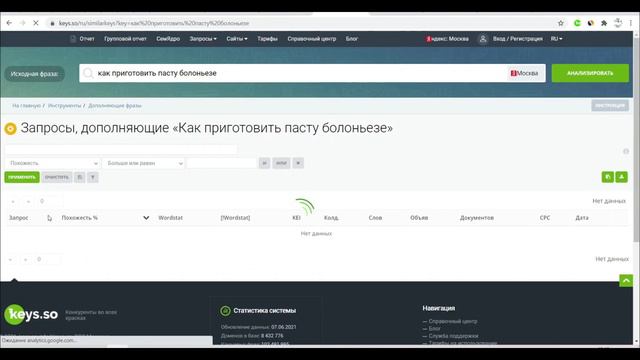The width and height of the screenshot is (640, 360).
Task: Open the green C browser extension
Action: point(577,23)
